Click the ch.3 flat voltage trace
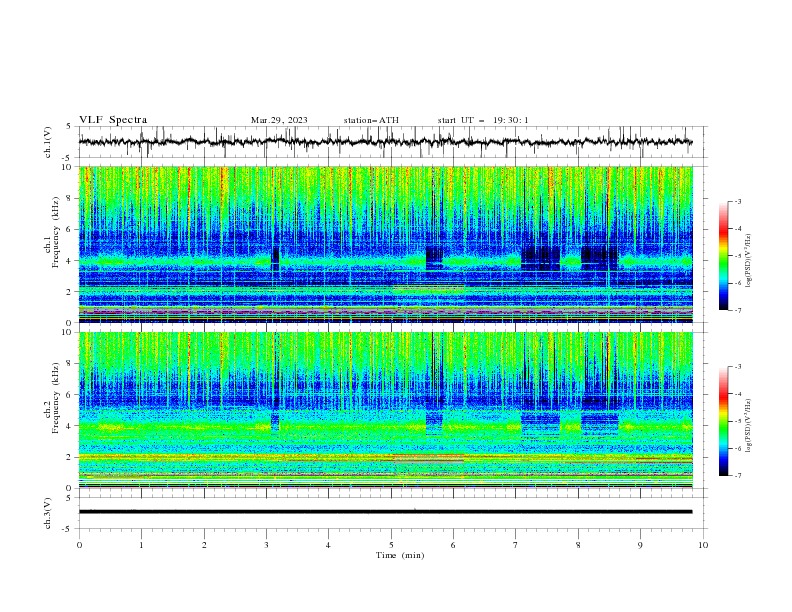 pyautogui.click(x=385, y=512)
